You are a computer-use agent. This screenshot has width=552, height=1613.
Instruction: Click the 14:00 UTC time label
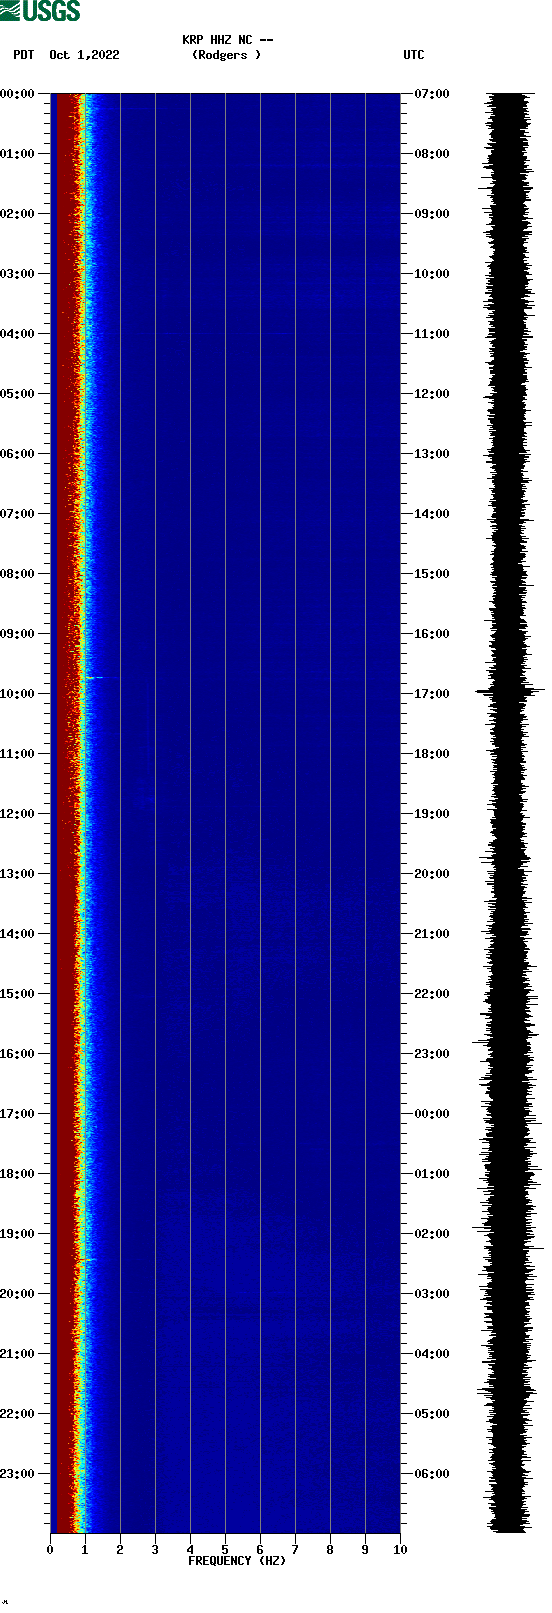point(432,514)
